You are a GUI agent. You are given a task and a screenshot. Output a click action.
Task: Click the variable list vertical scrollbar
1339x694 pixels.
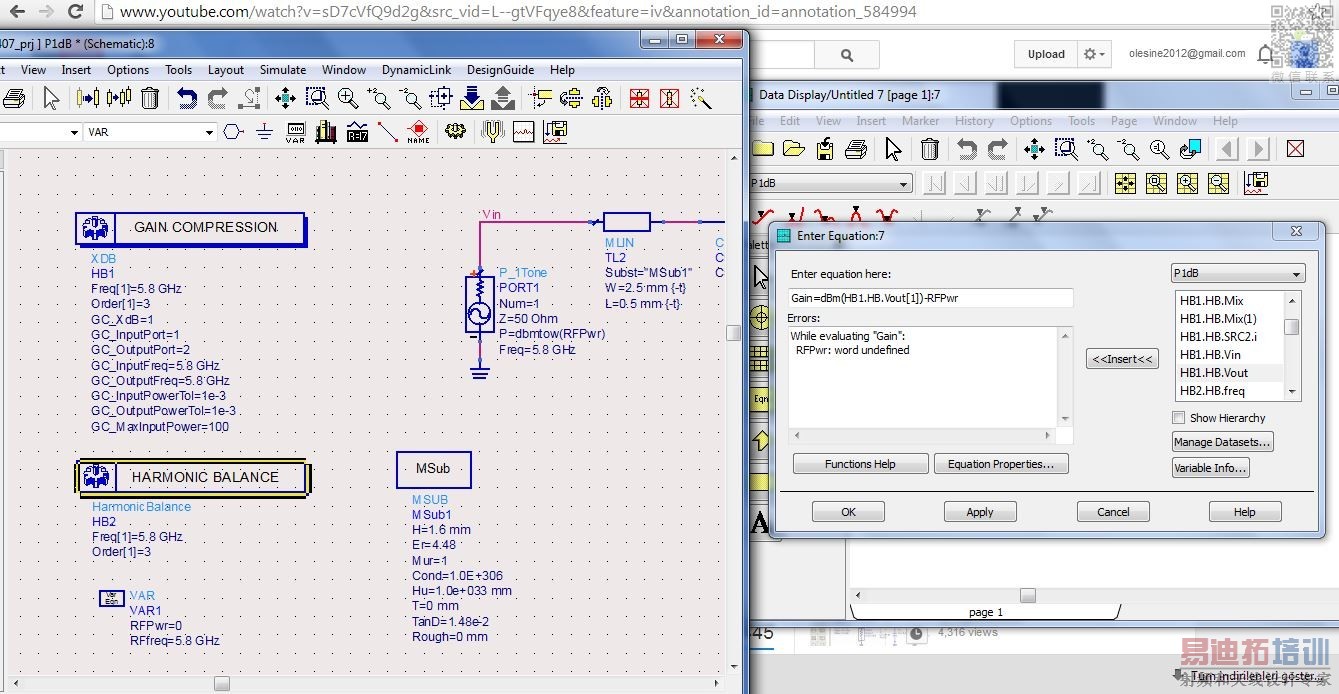click(1292, 346)
